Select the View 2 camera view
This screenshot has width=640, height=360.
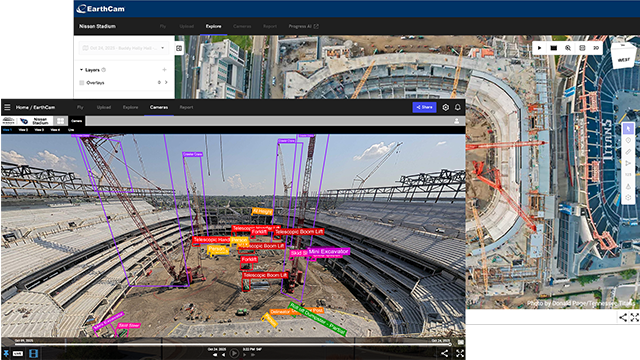[x=23, y=130]
